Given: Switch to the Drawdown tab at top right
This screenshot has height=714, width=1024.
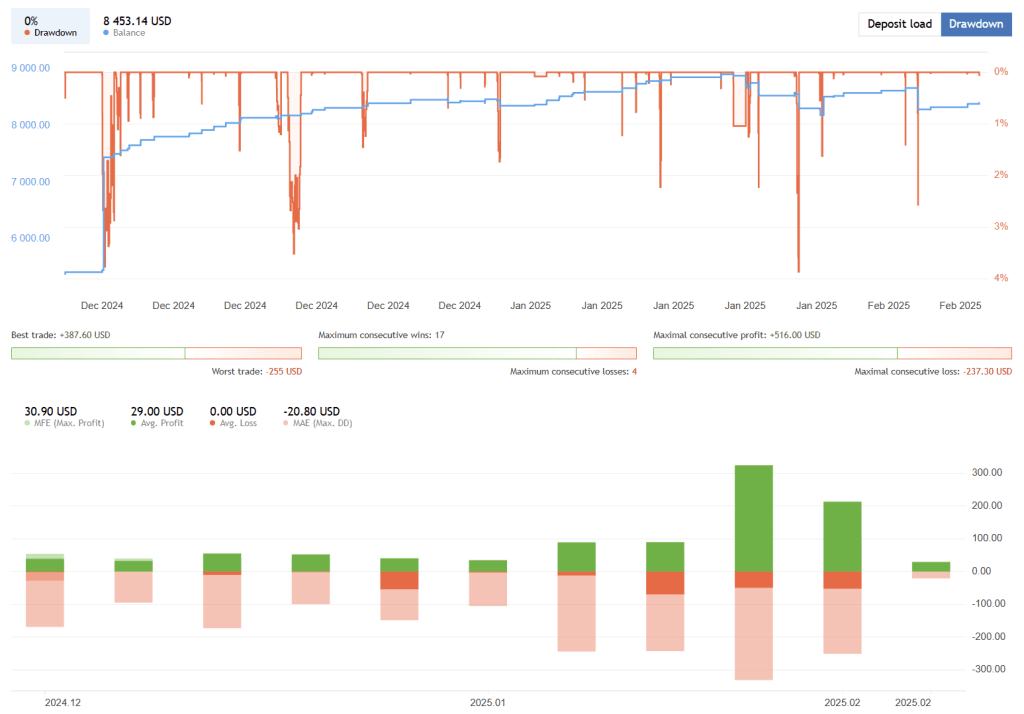Looking at the screenshot, I should [976, 24].
